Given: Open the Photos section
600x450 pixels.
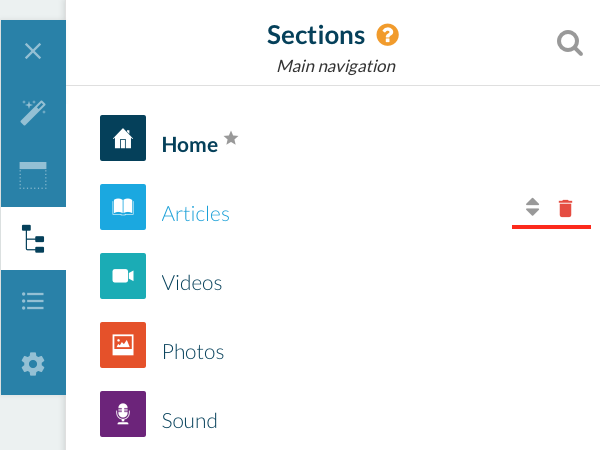Looking at the screenshot, I should coord(193,352).
